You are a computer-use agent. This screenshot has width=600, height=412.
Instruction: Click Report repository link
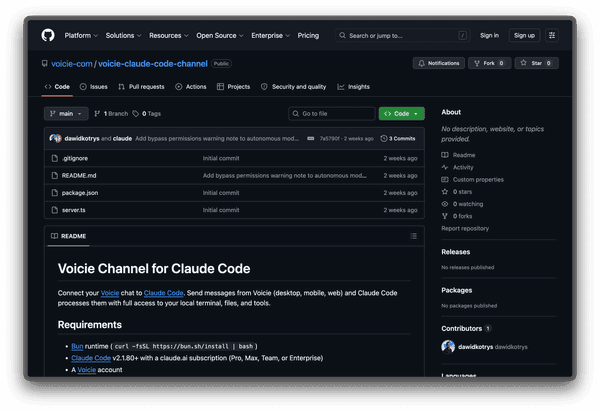(x=465, y=228)
